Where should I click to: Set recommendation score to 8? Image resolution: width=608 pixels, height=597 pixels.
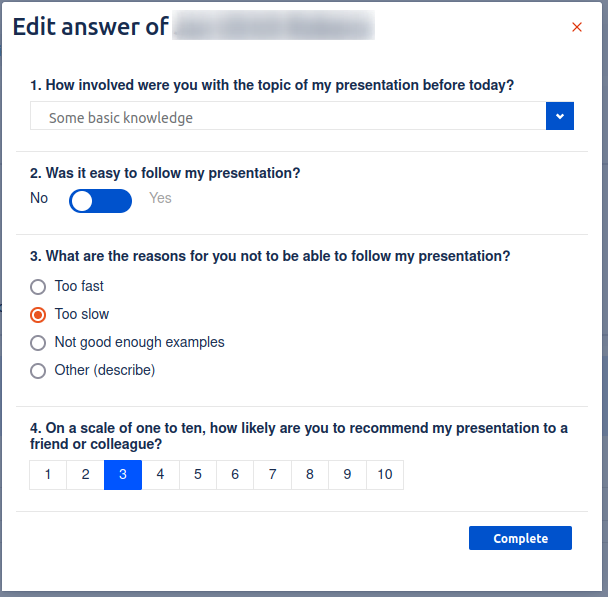[310, 474]
